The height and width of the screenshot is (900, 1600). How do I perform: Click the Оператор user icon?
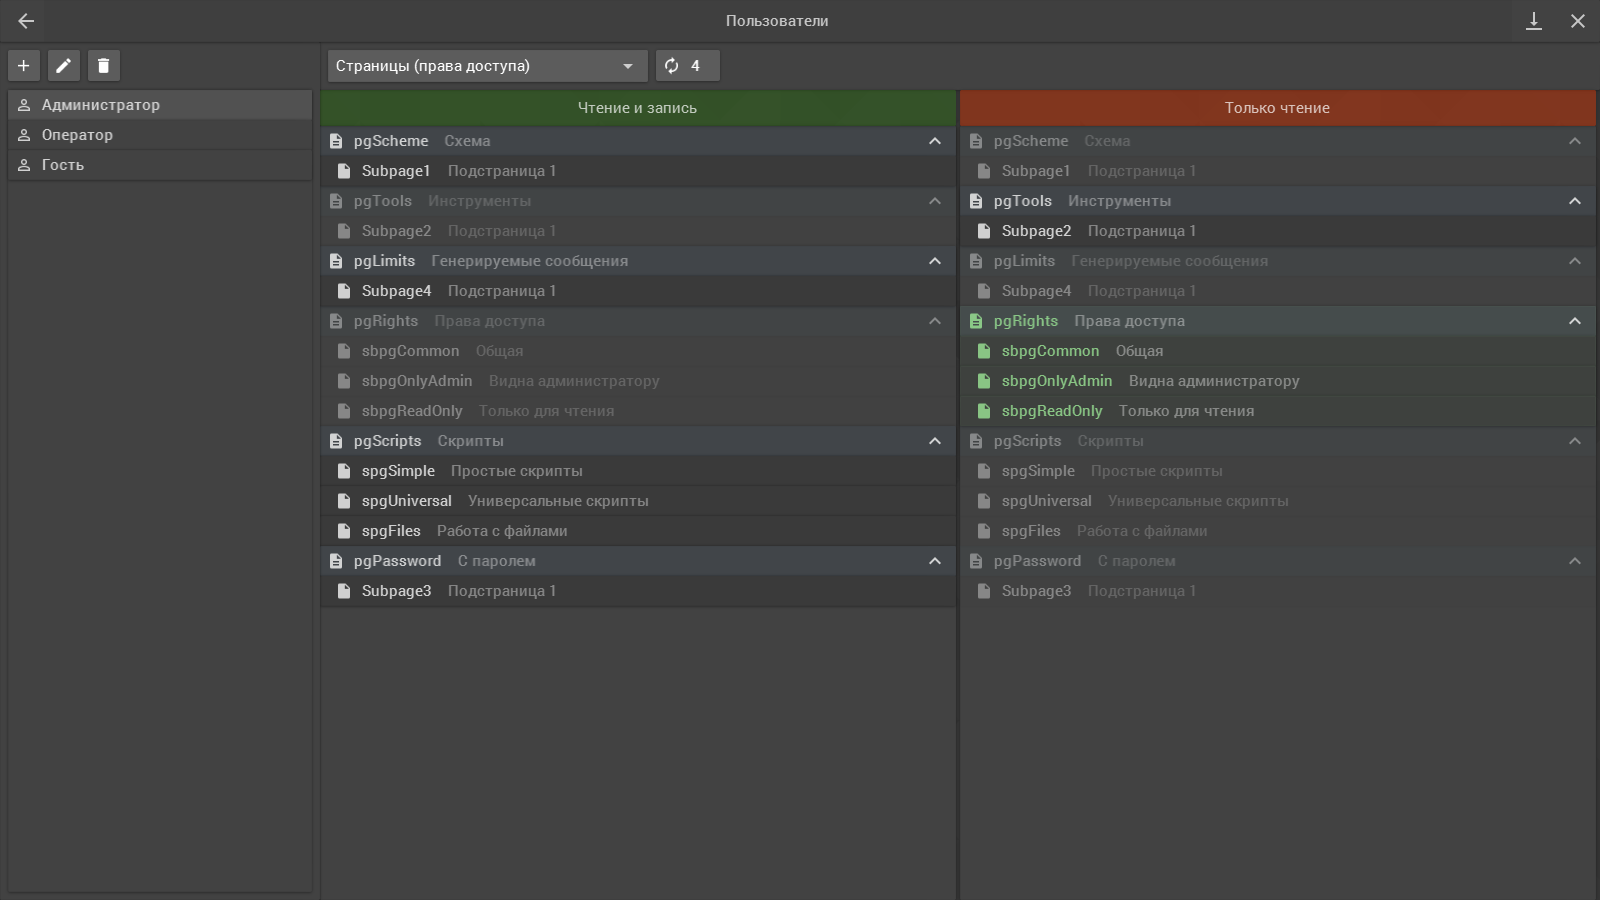click(x=24, y=135)
